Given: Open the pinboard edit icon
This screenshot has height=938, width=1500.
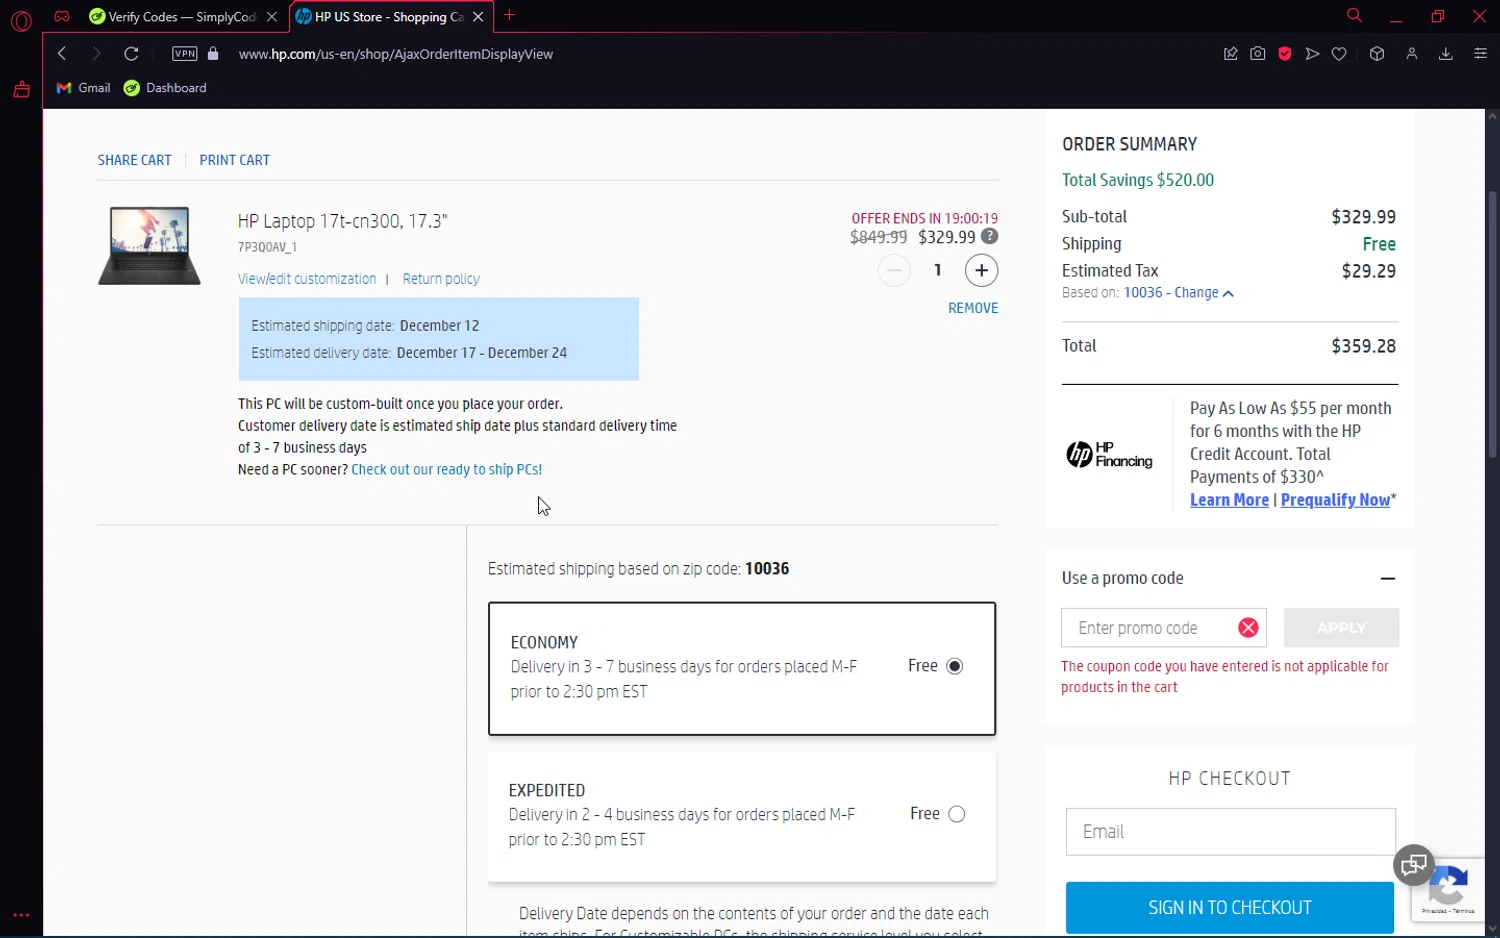Looking at the screenshot, I should [1231, 54].
